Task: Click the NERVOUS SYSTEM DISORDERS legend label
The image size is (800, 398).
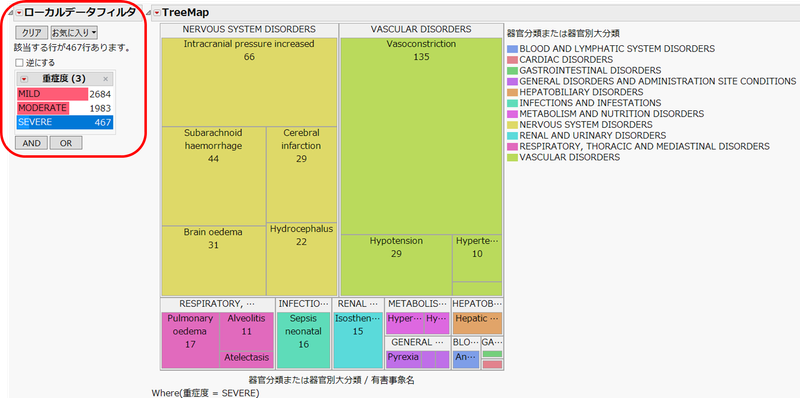Action: coord(586,125)
